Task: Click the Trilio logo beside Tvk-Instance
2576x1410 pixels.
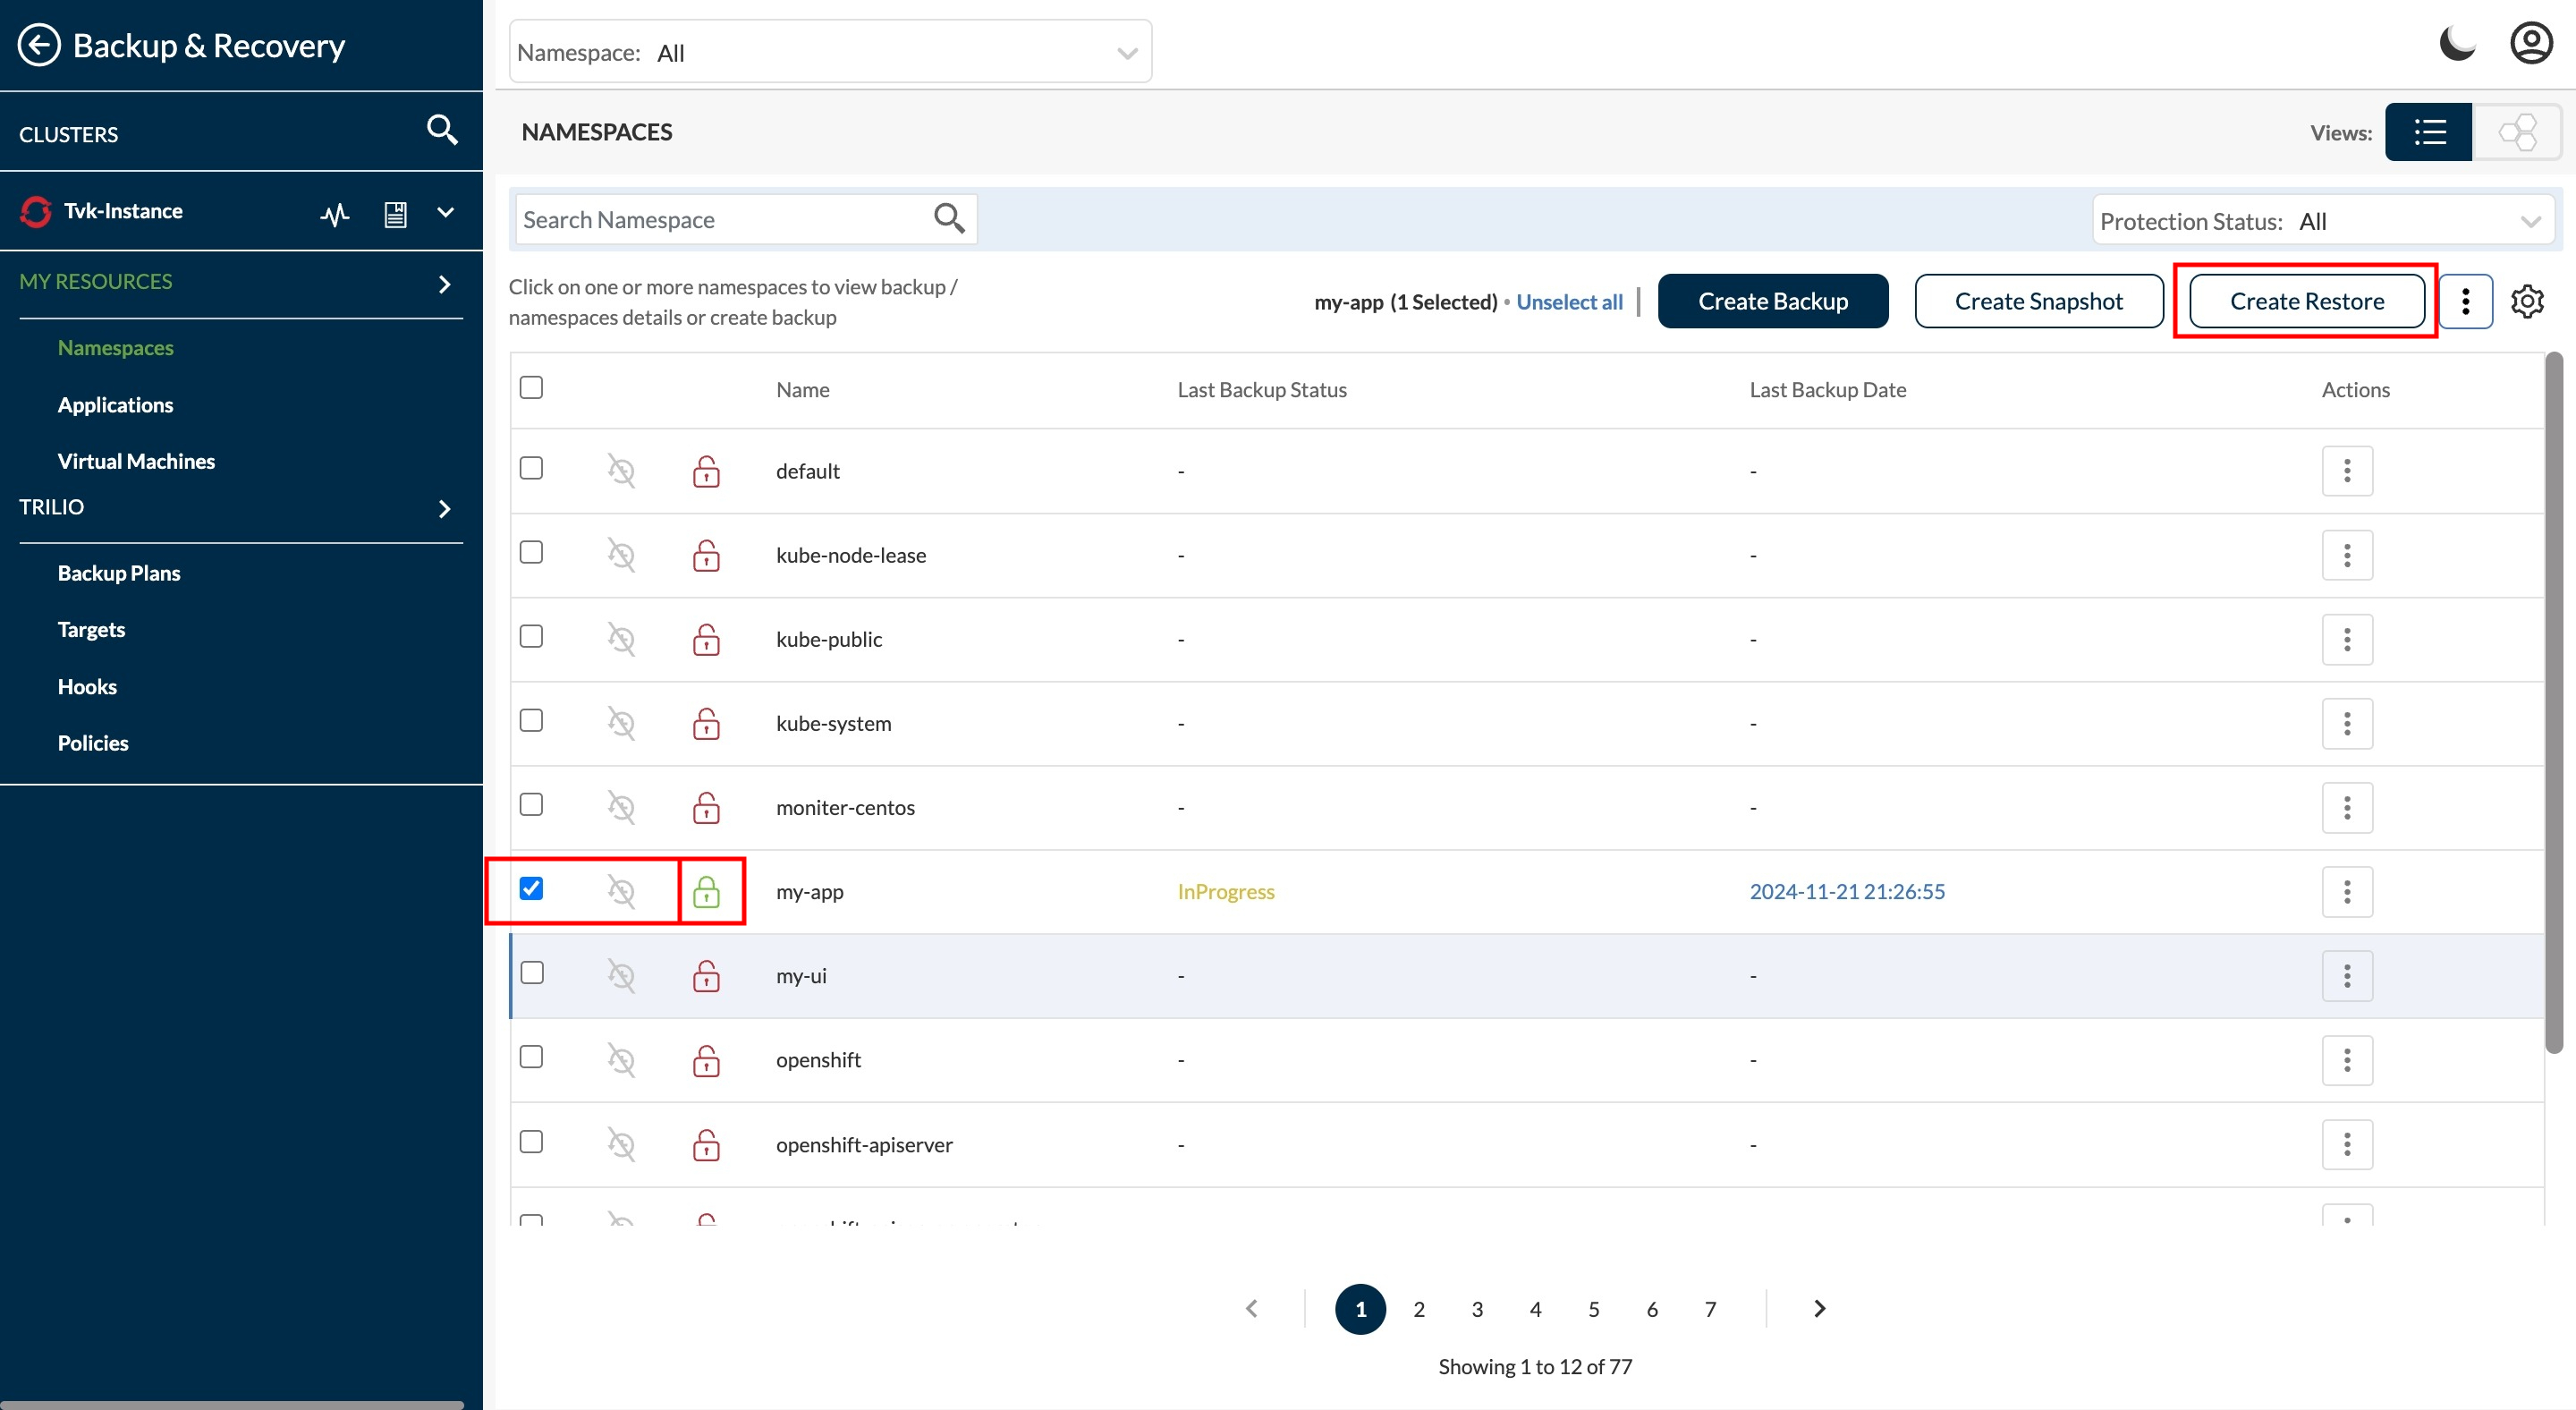Action: (x=34, y=211)
